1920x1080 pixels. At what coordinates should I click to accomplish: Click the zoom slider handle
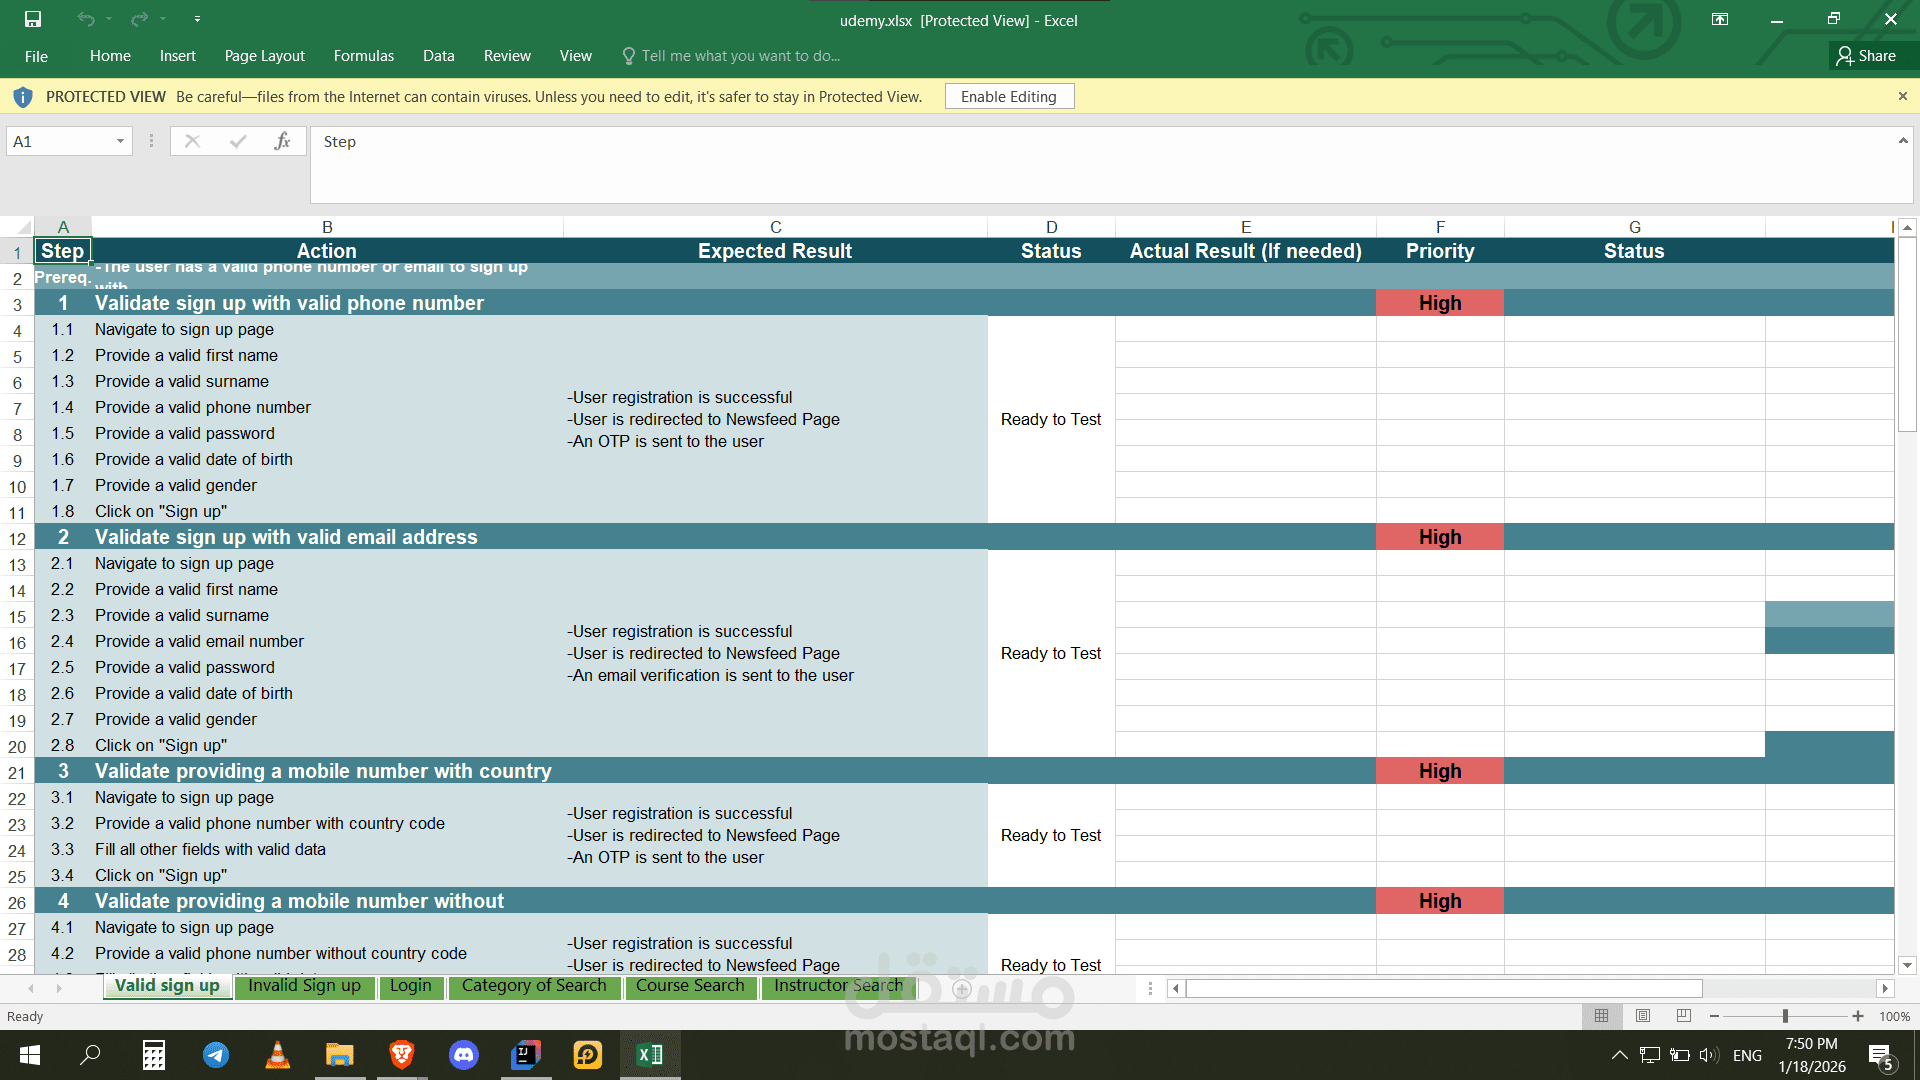click(1785, 1016)
